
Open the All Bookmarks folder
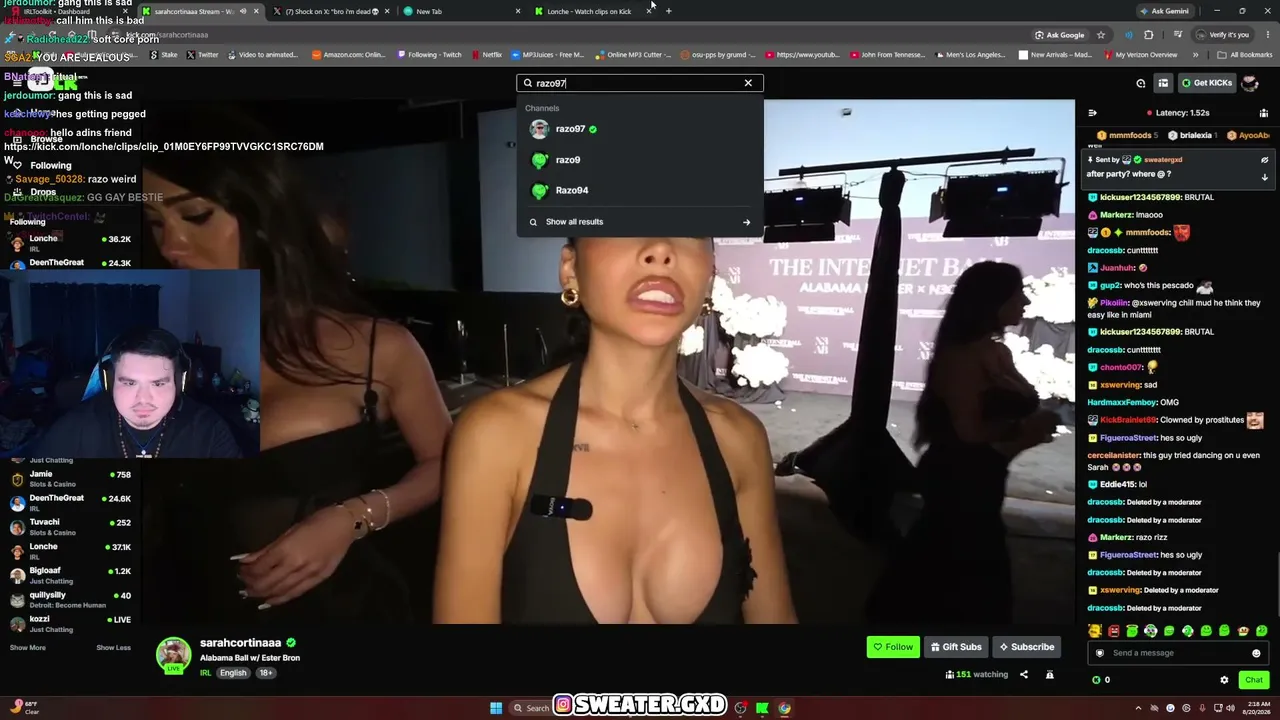1245,55
